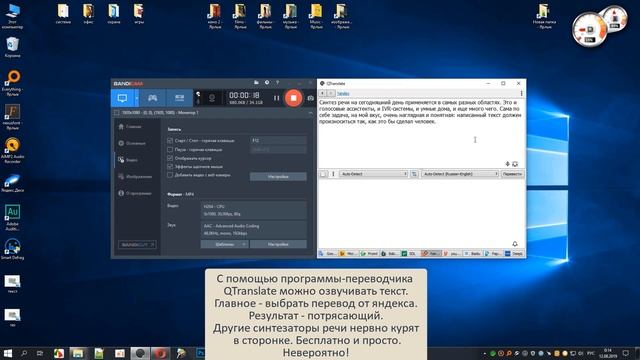640x360 pixels.
Task: Go back in QTranslate history
Action: click(x=322, y=93)
